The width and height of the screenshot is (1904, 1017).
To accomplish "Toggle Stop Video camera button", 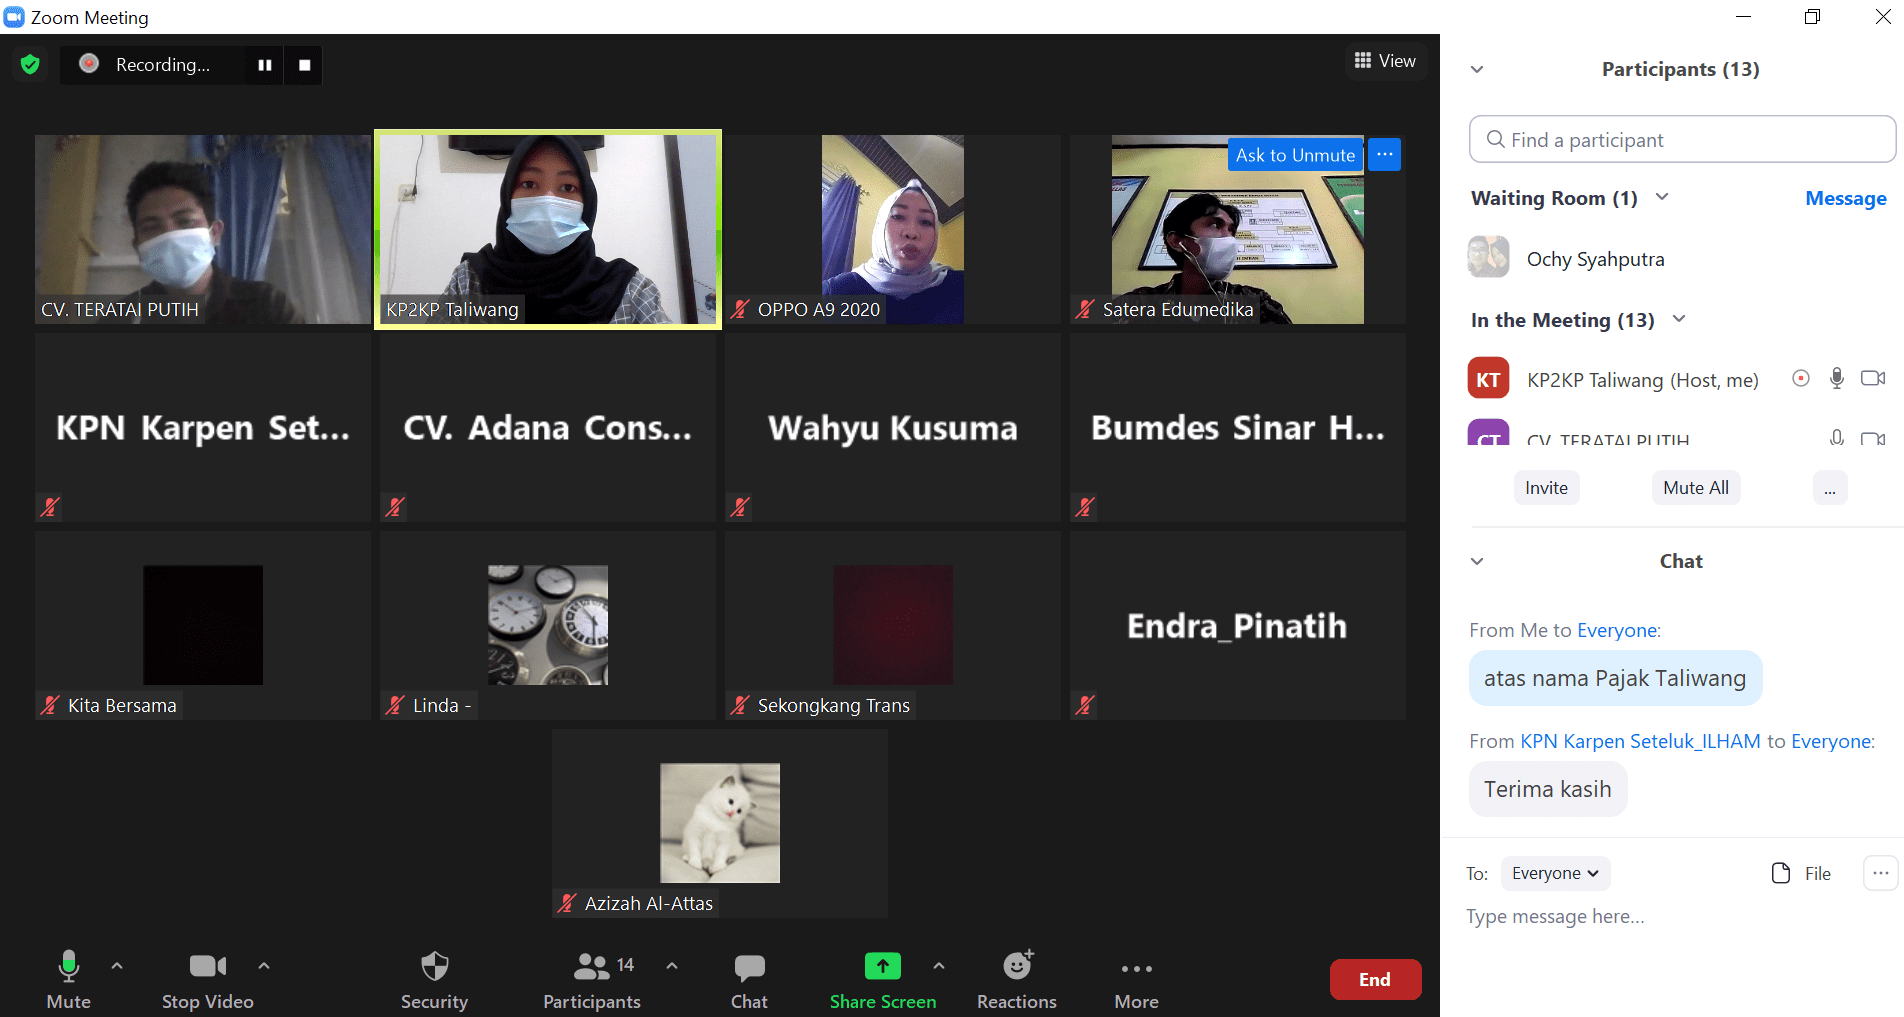I will [208, 967].
